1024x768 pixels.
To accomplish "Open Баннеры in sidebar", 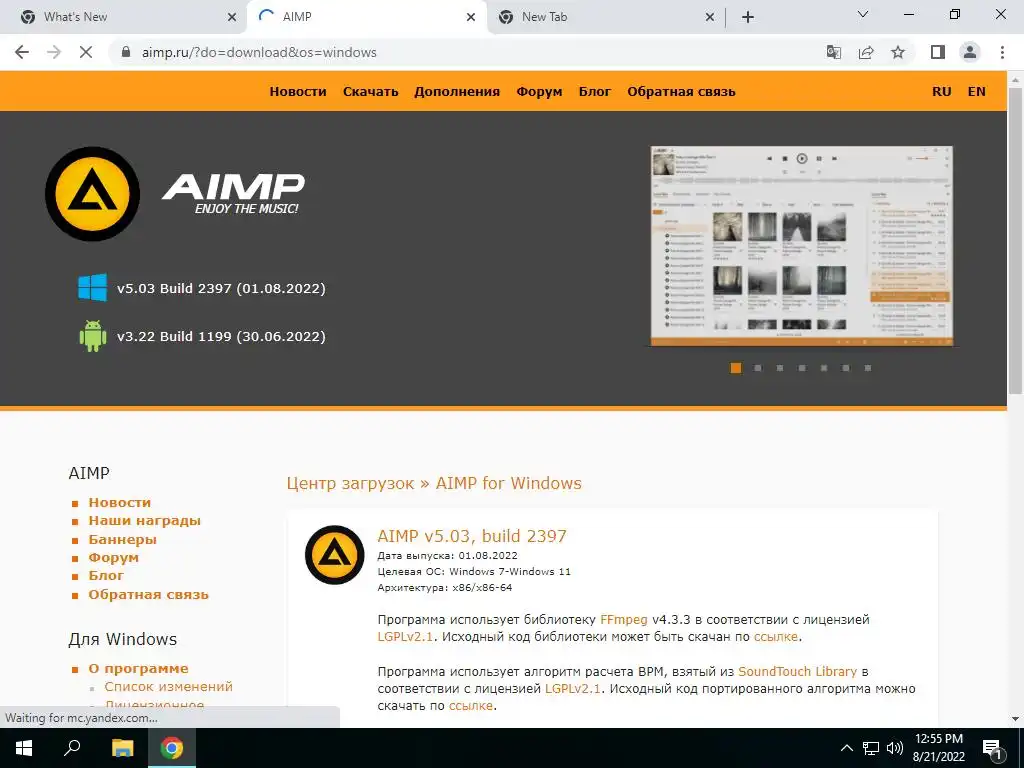I will pos(123,539).
